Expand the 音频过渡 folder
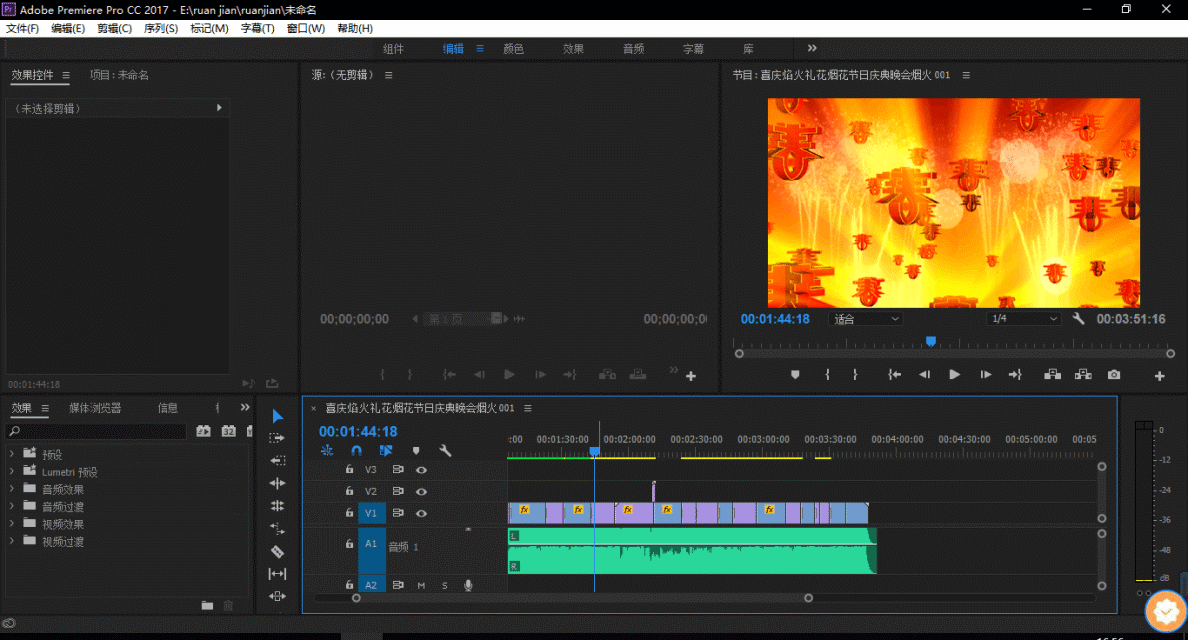The width and height of the screenshot is (1188, 640). (11, 506)
